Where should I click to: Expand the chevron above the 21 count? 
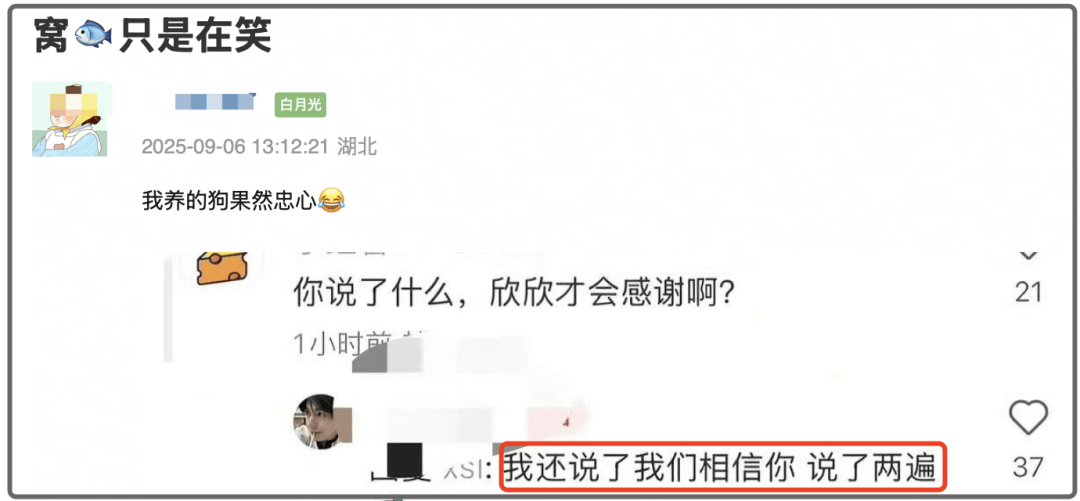click(x=1028, y=255)
